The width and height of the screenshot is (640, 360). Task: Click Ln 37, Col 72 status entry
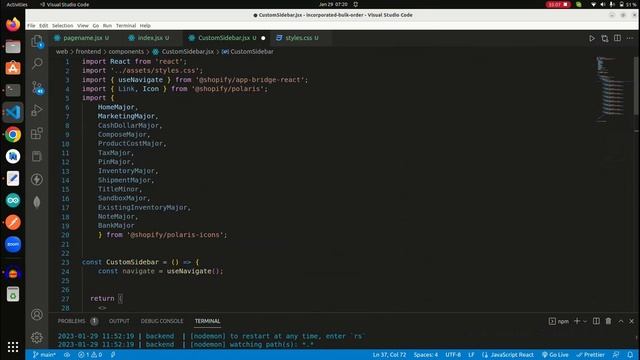click(x=389, y=355)
